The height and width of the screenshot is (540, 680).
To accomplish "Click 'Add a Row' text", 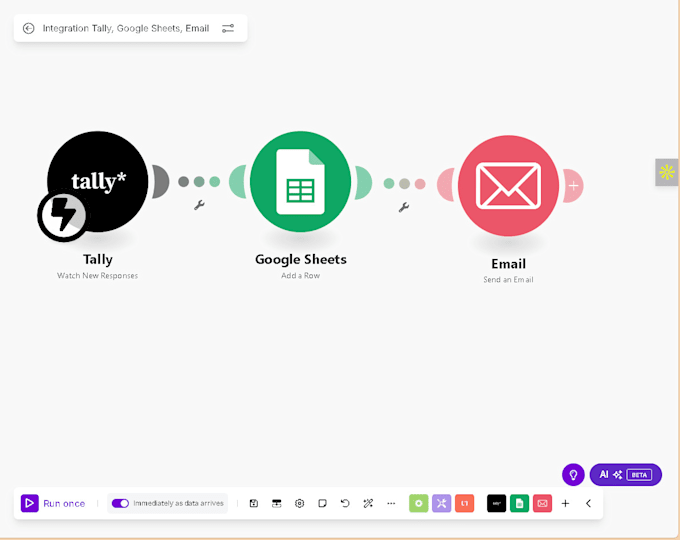I will coord(301,275).
